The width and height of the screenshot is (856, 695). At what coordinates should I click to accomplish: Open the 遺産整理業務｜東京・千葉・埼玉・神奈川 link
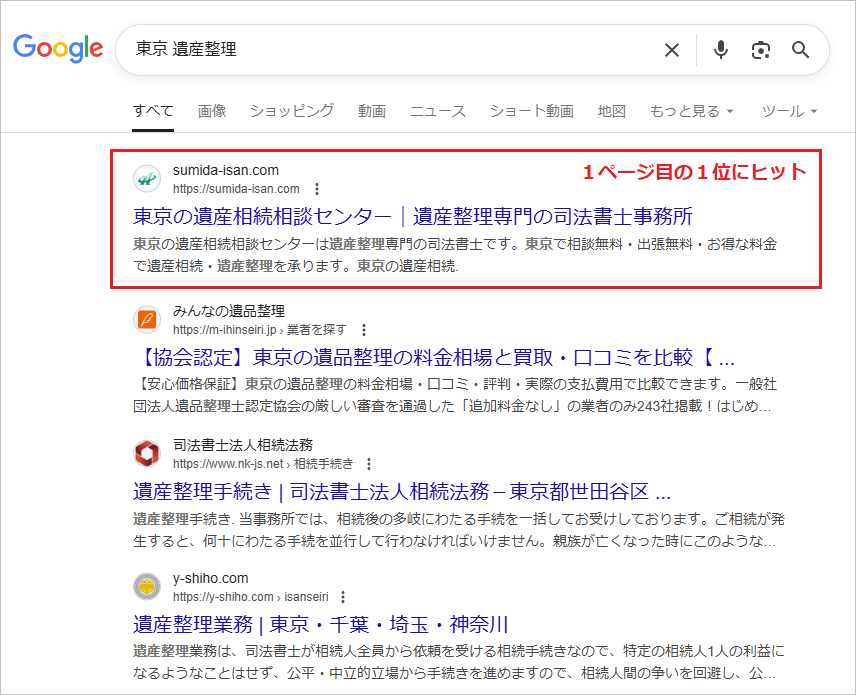click(321, 624)
